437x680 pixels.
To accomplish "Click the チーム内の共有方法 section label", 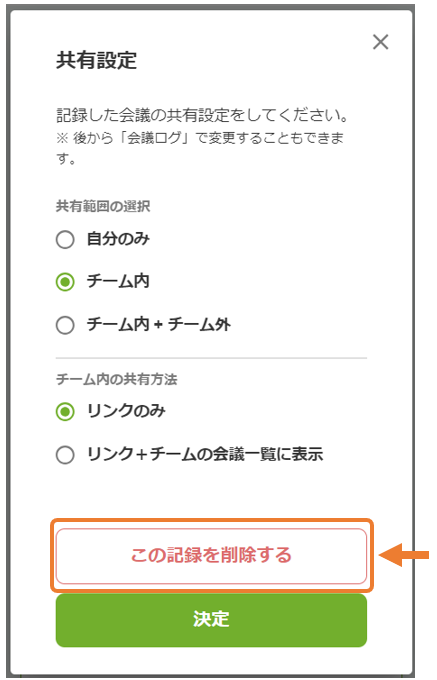I will [117, 379].
